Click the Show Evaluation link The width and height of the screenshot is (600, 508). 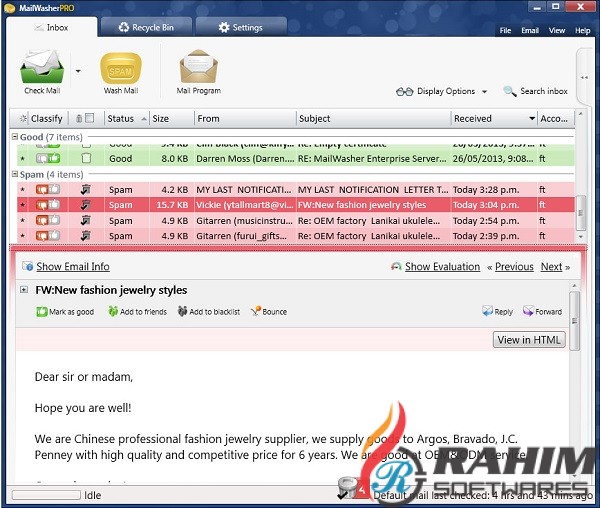pos(442,267)
